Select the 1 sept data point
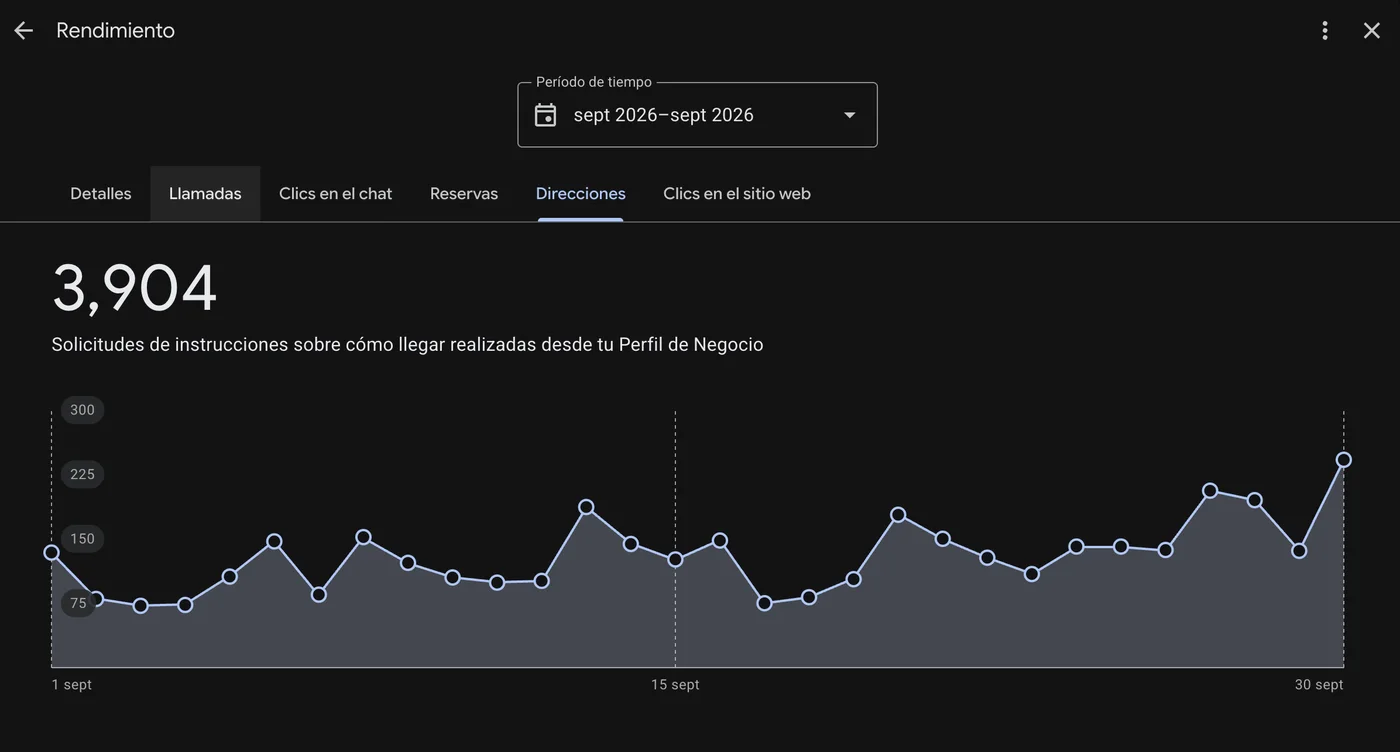The height and width of the screenshot is (752, 1400). (52, 552)
